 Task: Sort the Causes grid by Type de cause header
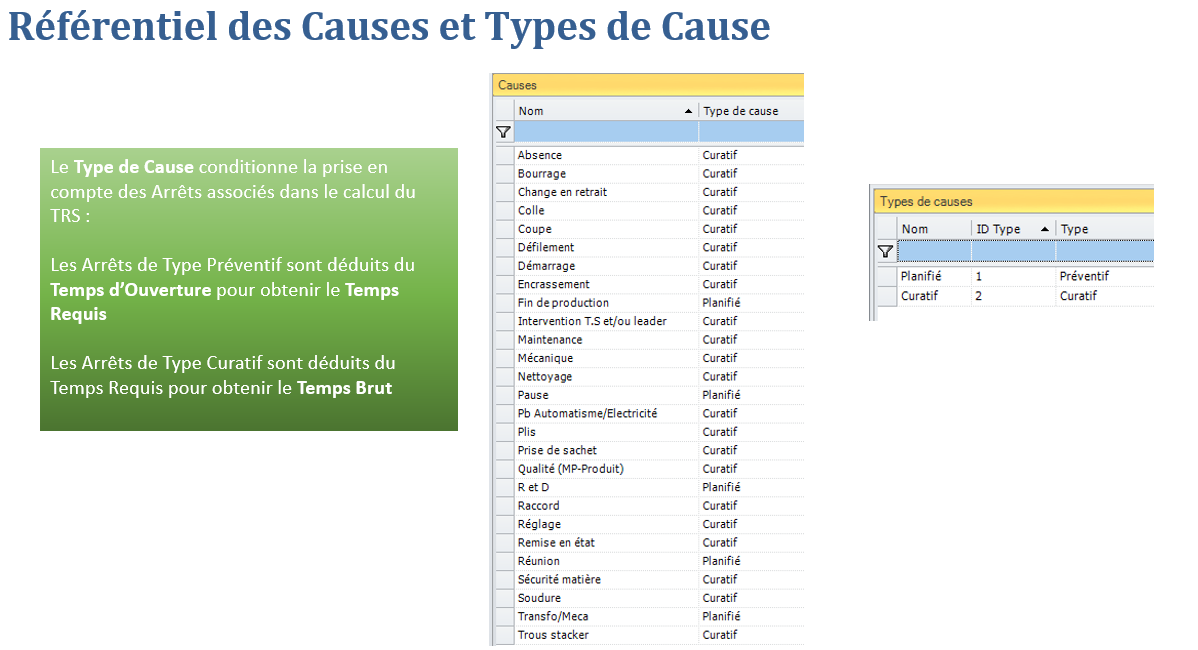(740, 111)
